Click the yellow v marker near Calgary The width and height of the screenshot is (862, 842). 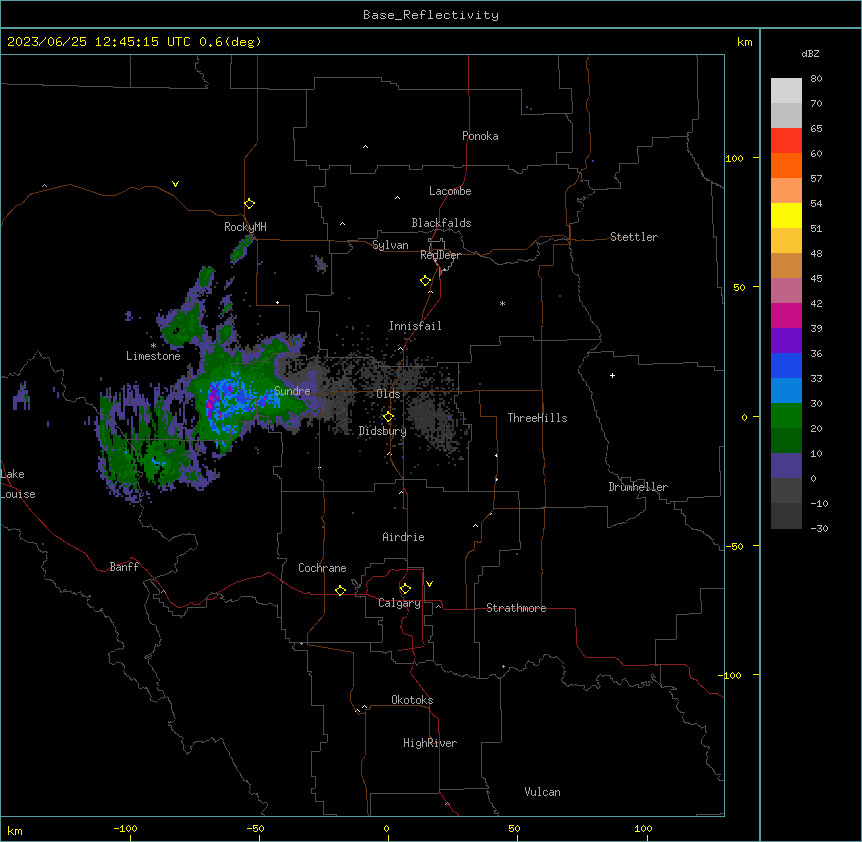pos(429,584)
